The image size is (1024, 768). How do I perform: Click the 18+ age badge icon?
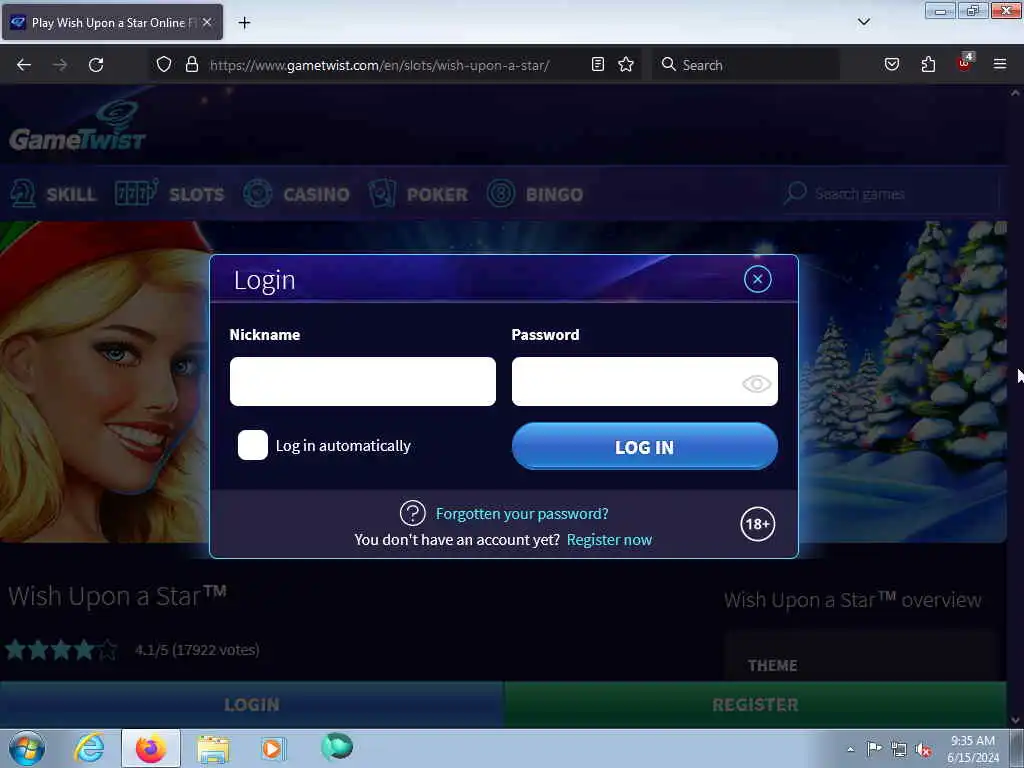[x=758, y=524]
